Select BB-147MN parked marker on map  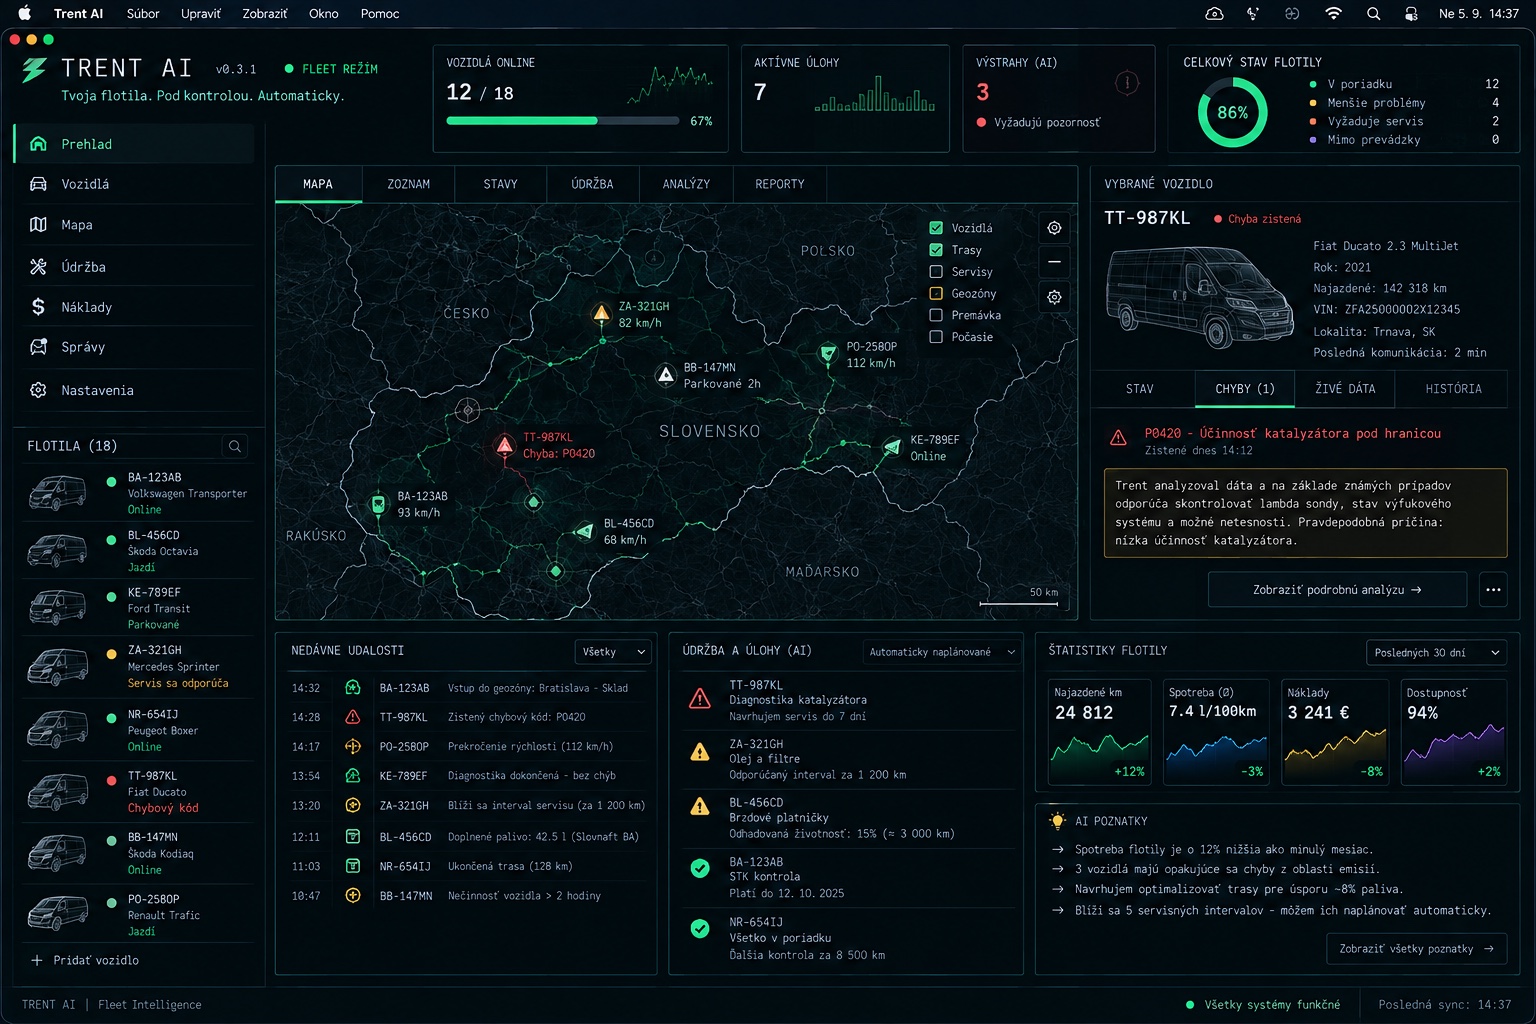pyautogui.click(x=666, y=375)
